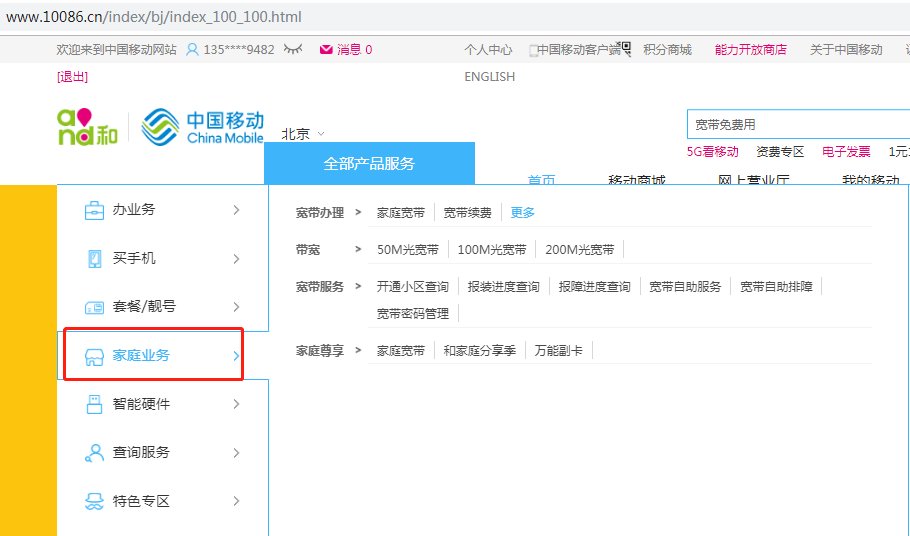Open 宽带密码管理

(x=413, y=314)
